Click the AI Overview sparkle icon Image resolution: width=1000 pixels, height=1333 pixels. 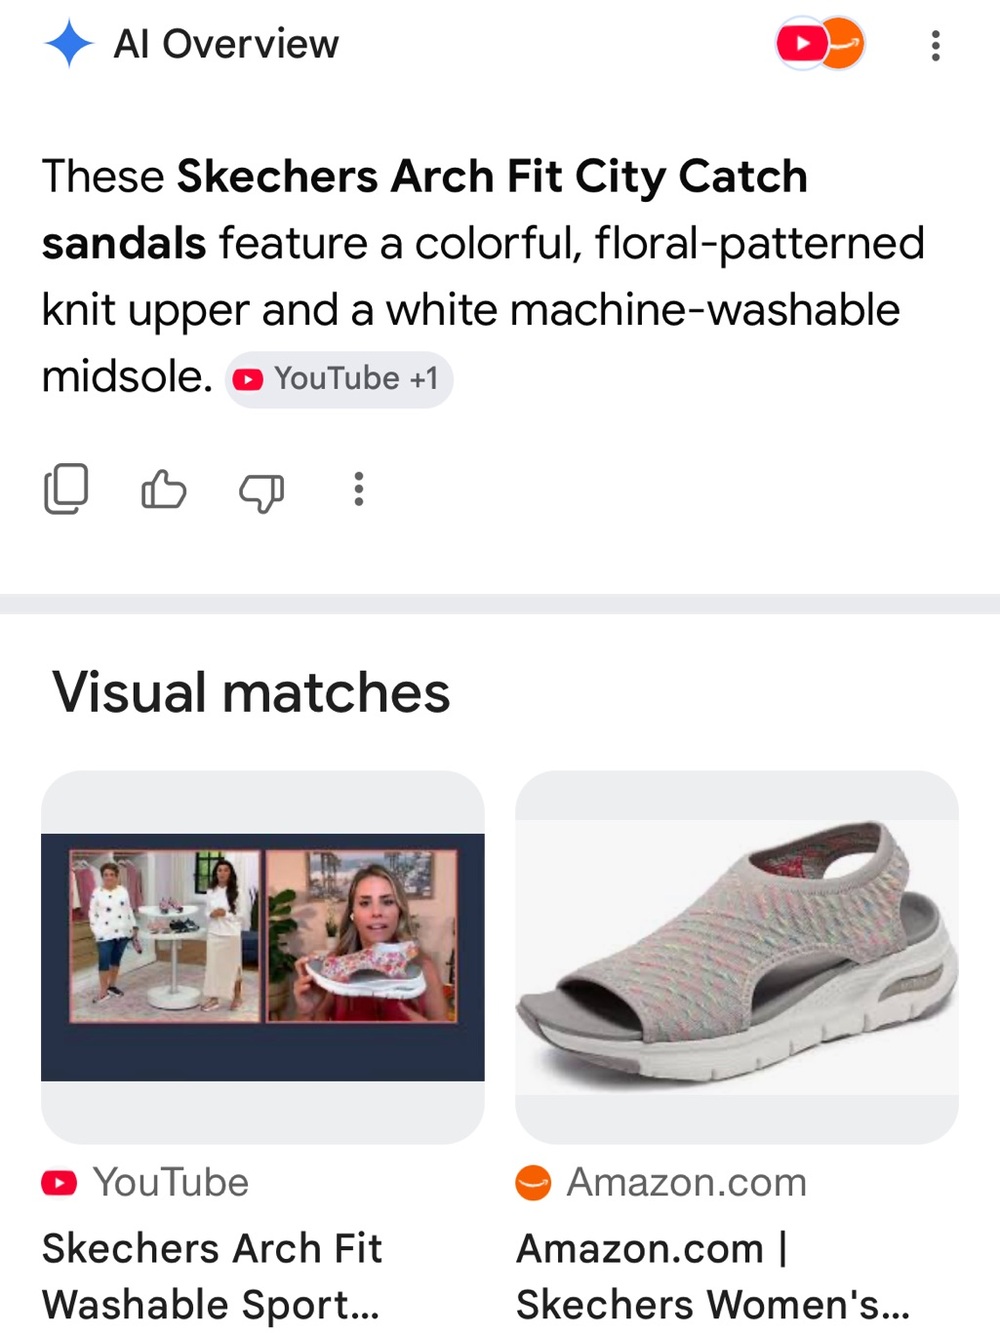point(69,44)
